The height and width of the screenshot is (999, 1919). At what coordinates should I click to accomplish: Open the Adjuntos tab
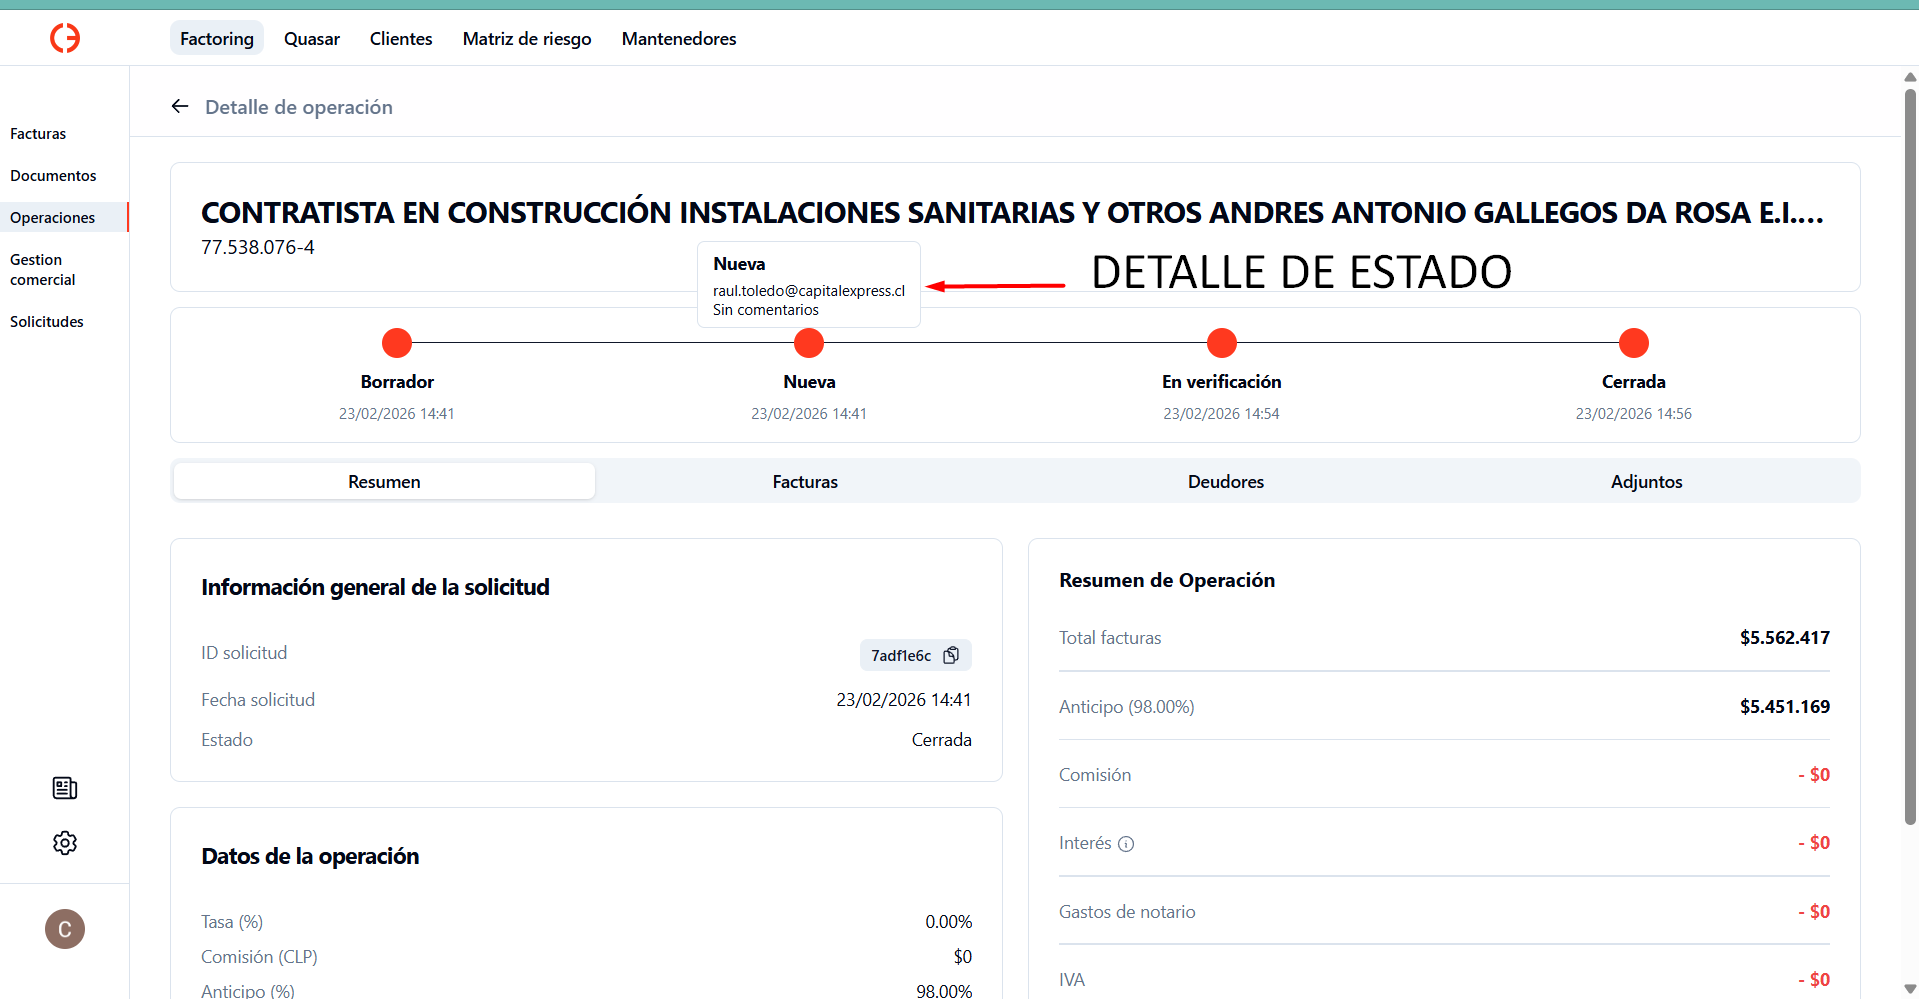coord(1647,481)
